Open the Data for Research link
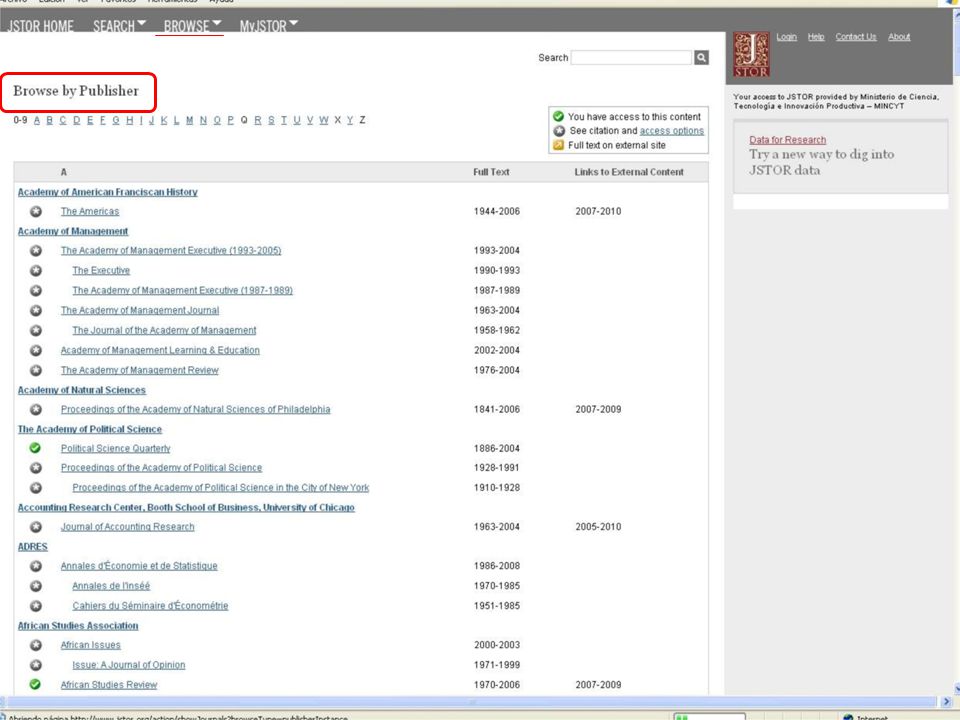 [787, 140]
